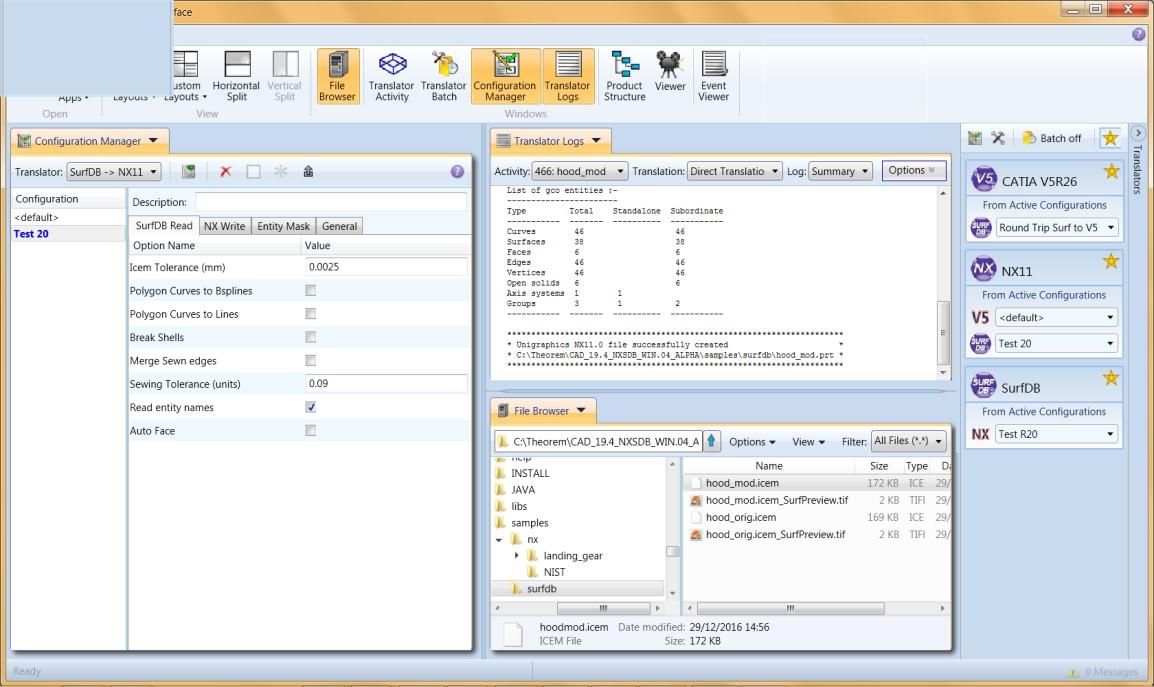Uncheck Read entity names checkbox
Viewport: 1154px width, 687px height.
(311, 407)
